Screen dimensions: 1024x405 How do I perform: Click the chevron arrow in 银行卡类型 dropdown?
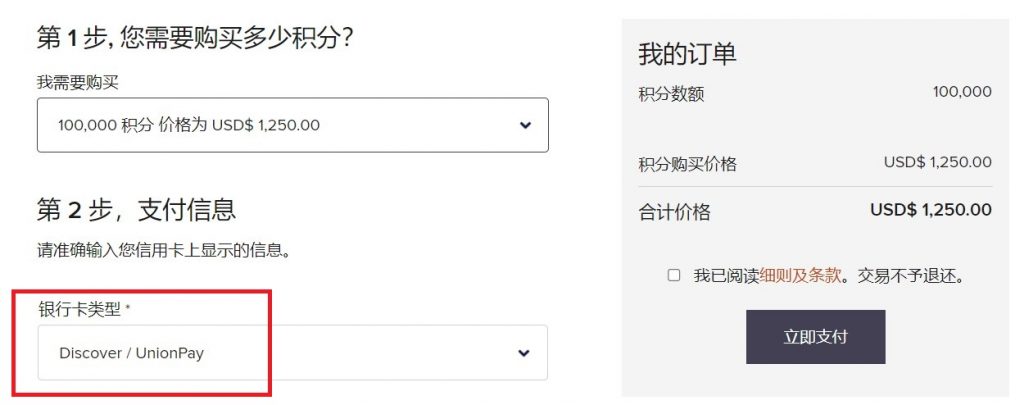[x=523, y=353]
